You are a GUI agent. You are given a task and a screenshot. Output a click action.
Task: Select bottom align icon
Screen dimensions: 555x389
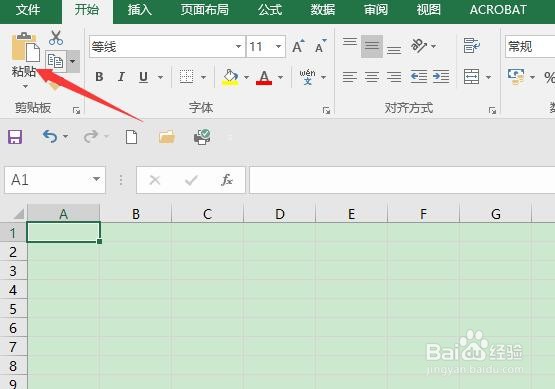pos(394,50)
